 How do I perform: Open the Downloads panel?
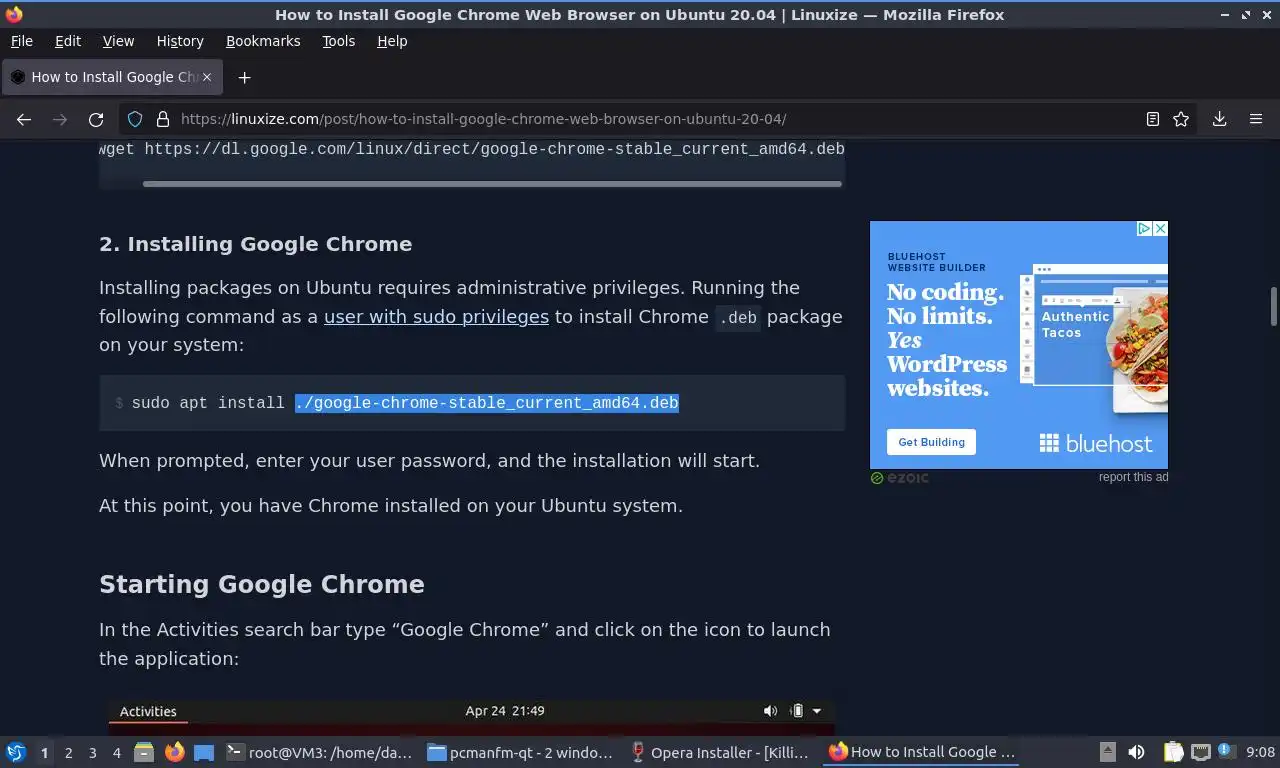coord(1220,119)
